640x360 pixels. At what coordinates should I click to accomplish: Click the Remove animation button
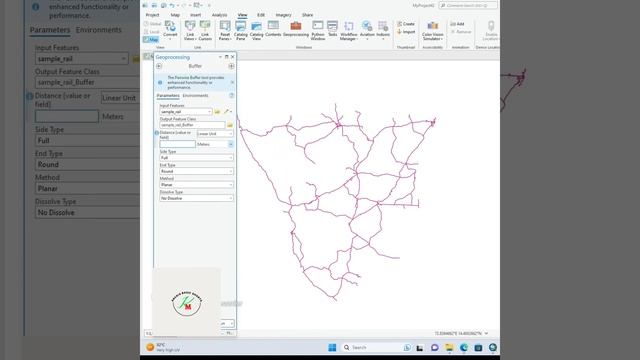[x=461, y=32]
